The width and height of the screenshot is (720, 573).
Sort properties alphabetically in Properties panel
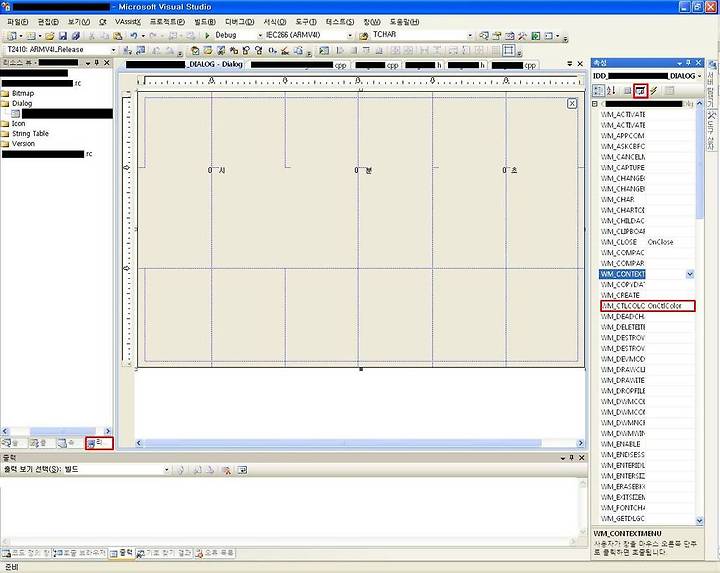tap(611, 90)
